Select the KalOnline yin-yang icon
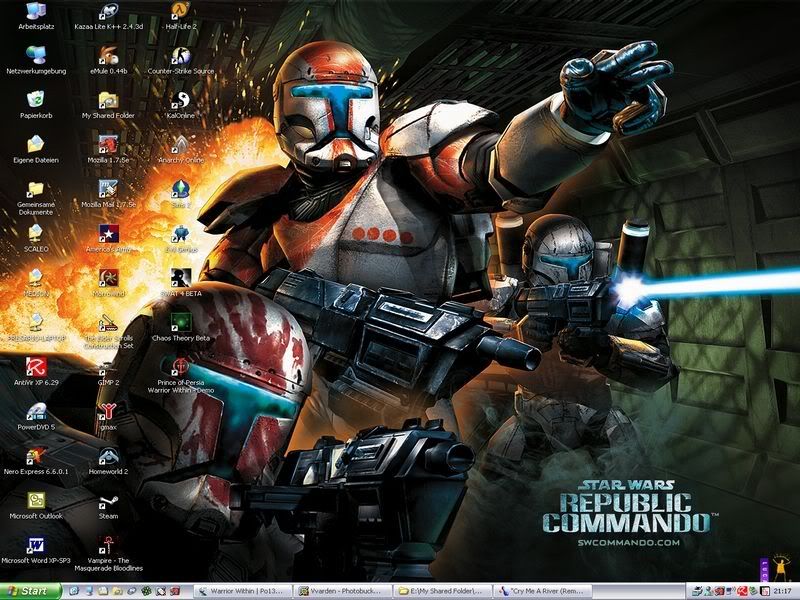The image size is (800, 600). (x=181, y=104)
